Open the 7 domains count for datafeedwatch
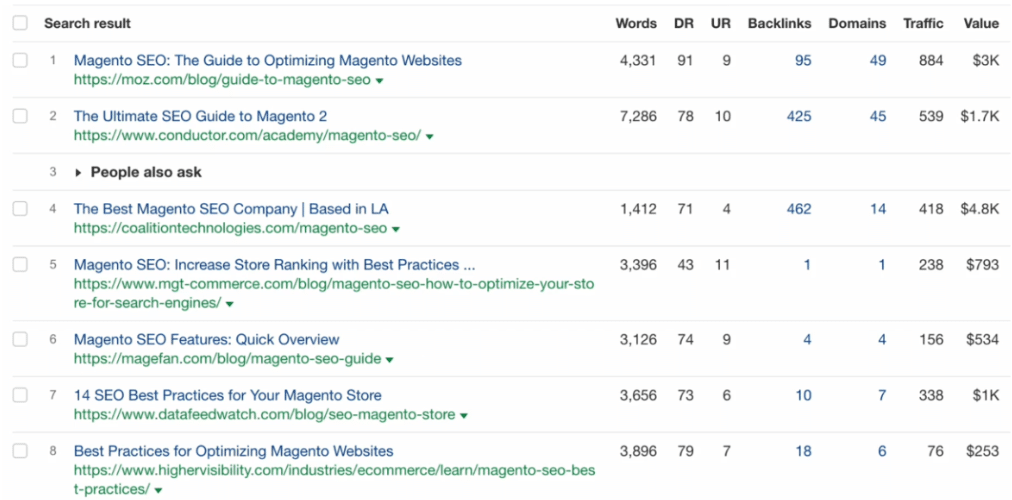Image resolution: width=1012 pixels, height=500 pixels. coord(882,395)
